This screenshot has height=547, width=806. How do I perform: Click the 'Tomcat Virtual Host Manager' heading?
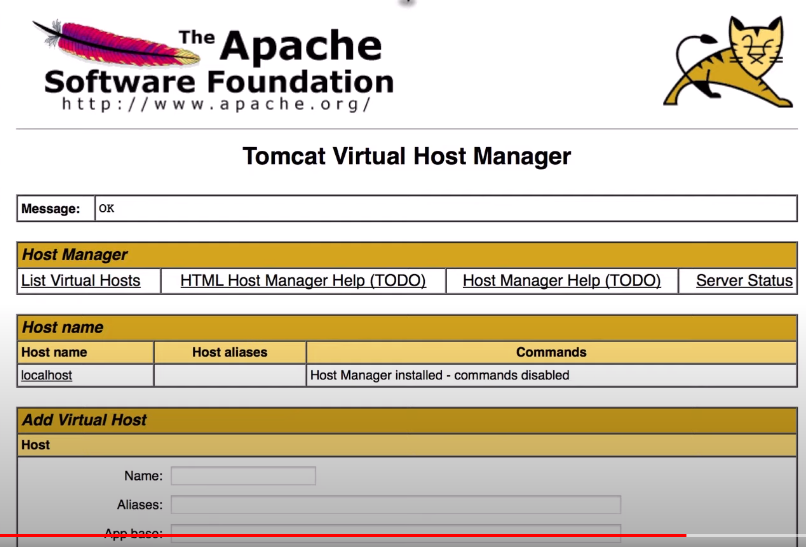tap(407, 156)
